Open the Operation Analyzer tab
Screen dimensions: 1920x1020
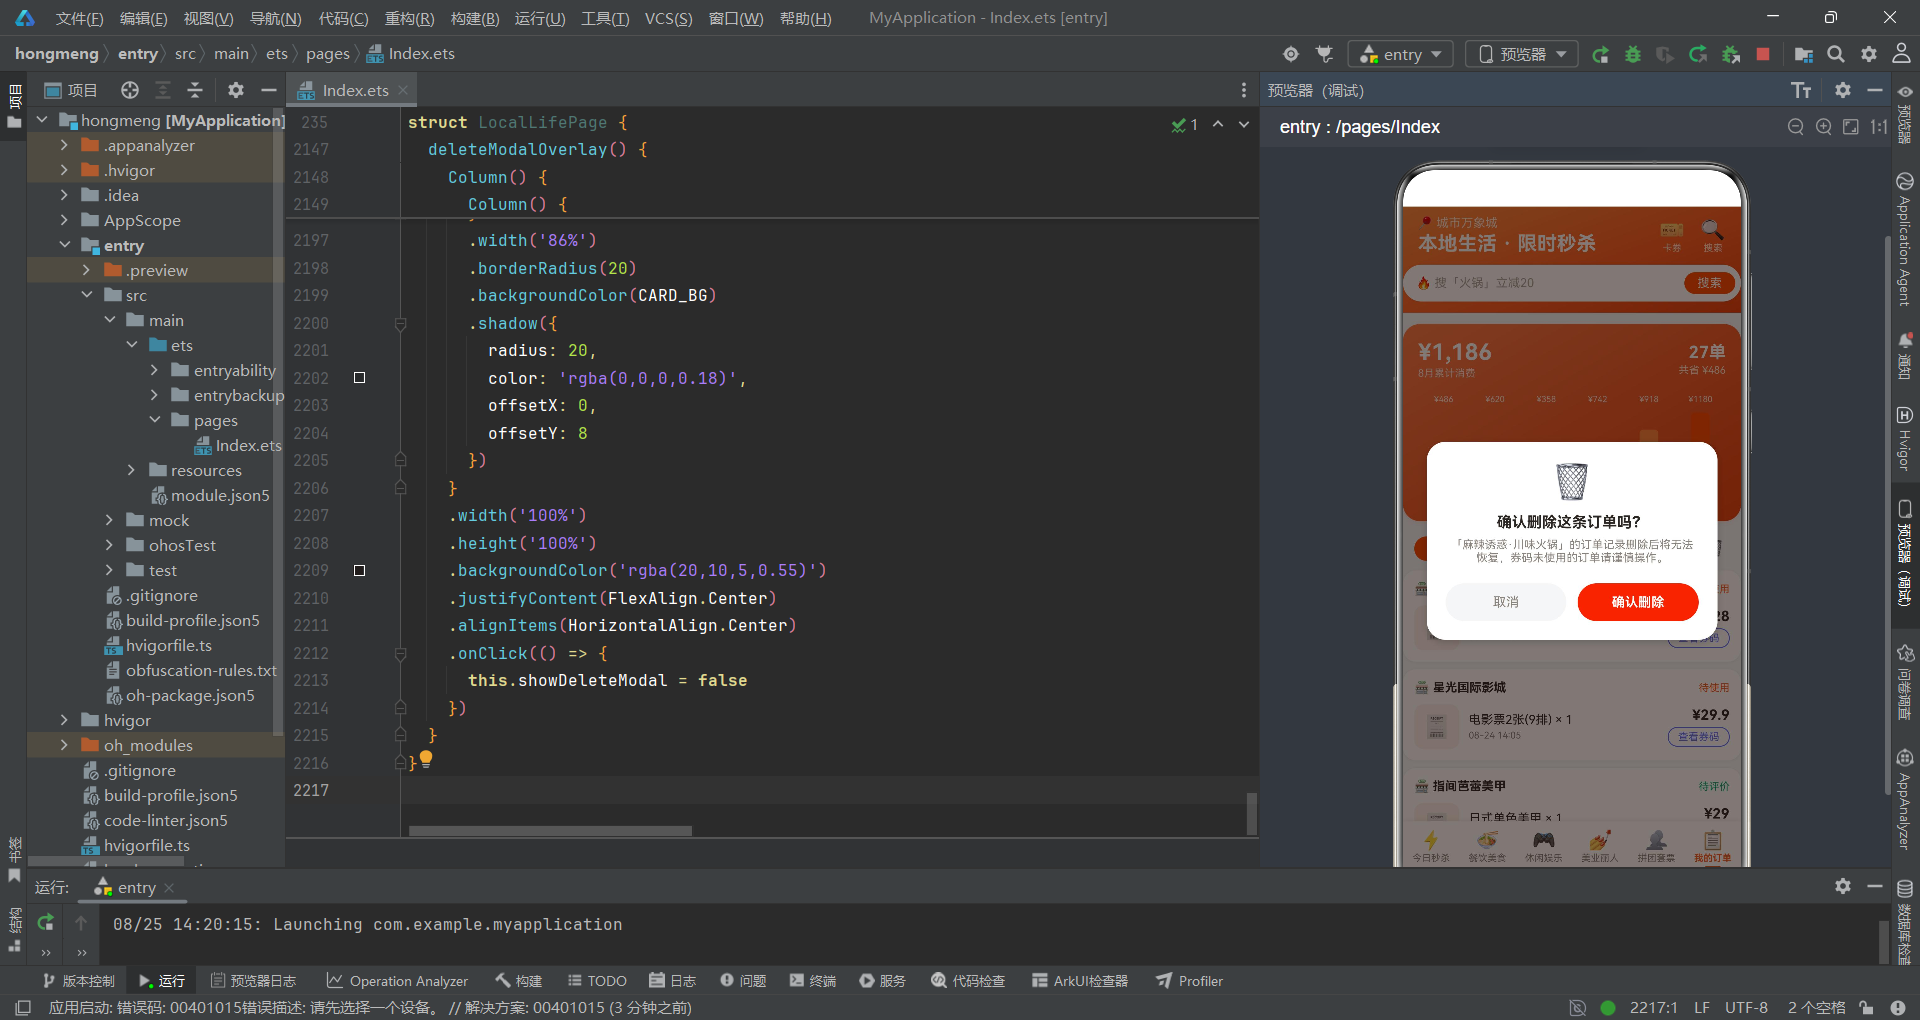397,981
